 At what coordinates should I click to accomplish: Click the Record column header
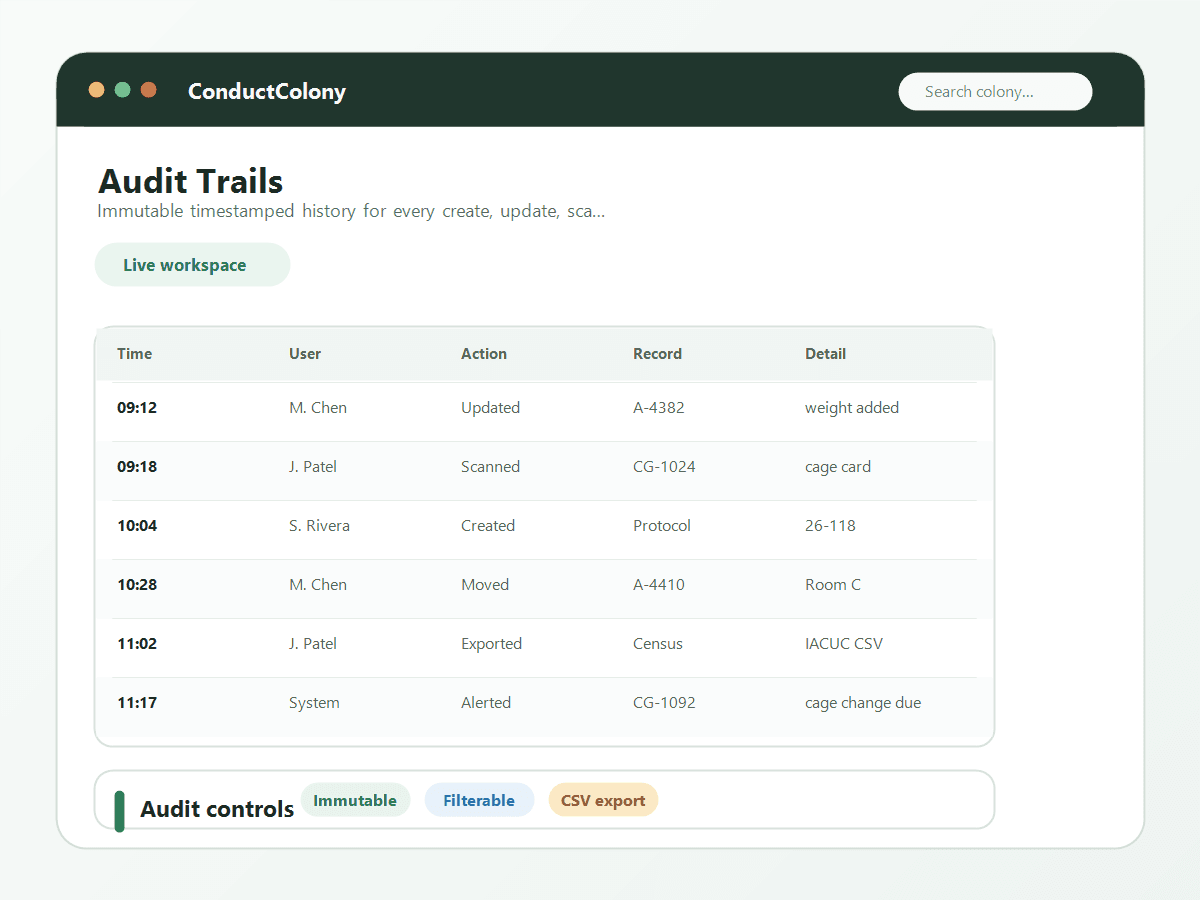657,354
